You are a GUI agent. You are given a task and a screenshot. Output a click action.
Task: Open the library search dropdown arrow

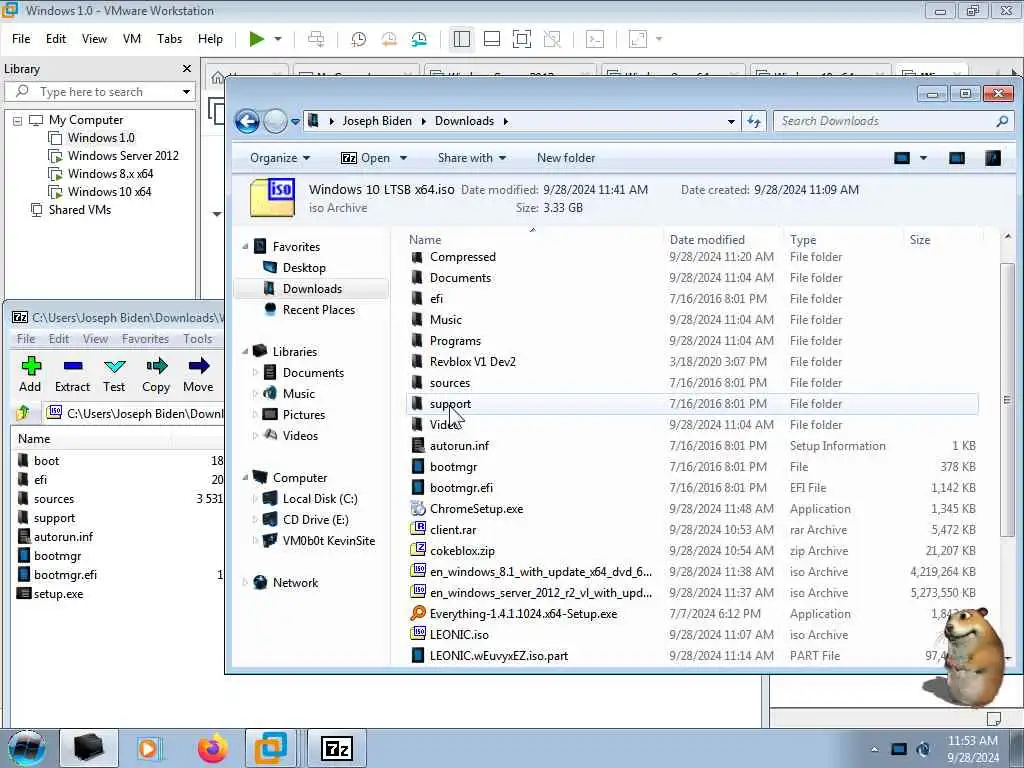click(186, 91)
